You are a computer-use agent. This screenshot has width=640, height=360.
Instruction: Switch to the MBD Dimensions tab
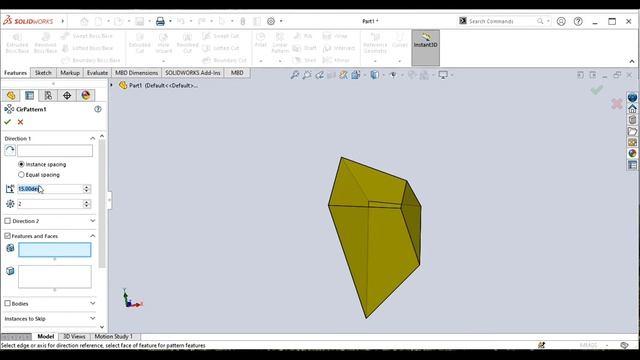(136, 73)
